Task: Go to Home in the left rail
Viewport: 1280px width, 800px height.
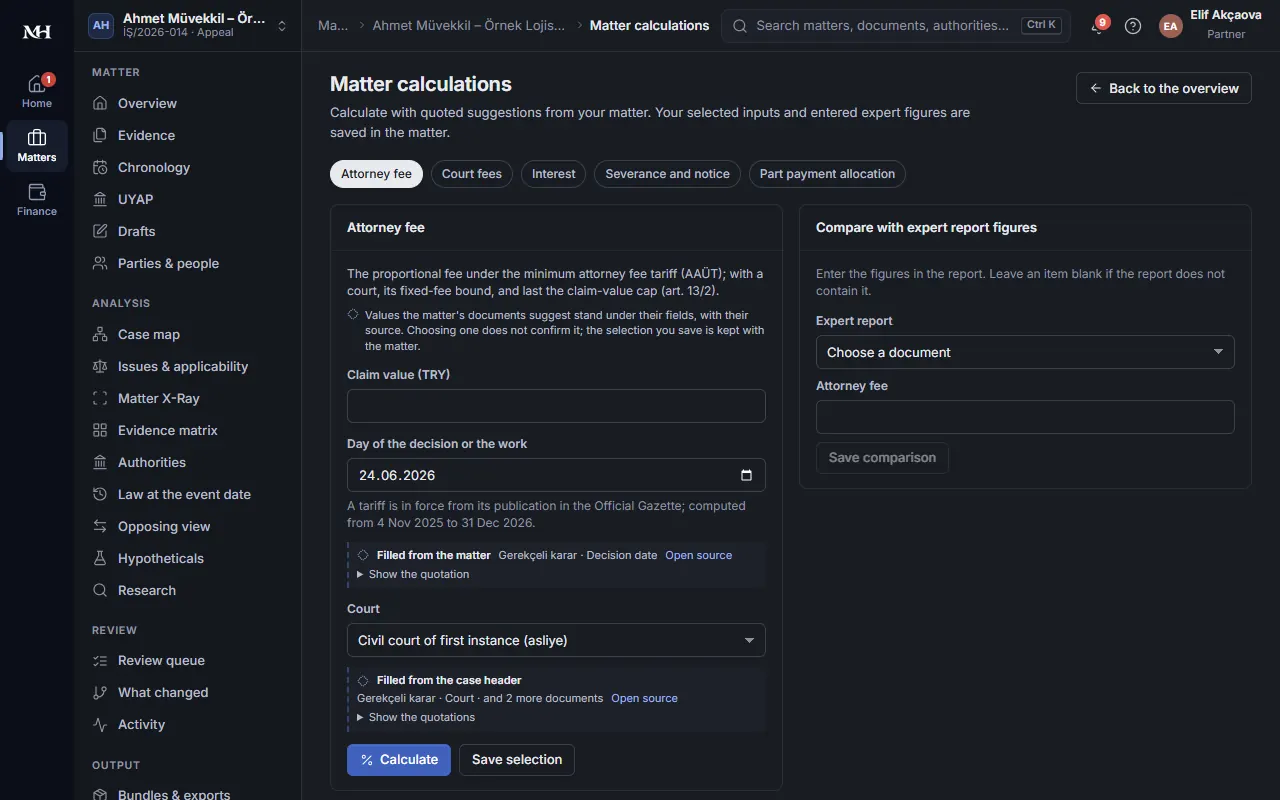Action: 37,91
